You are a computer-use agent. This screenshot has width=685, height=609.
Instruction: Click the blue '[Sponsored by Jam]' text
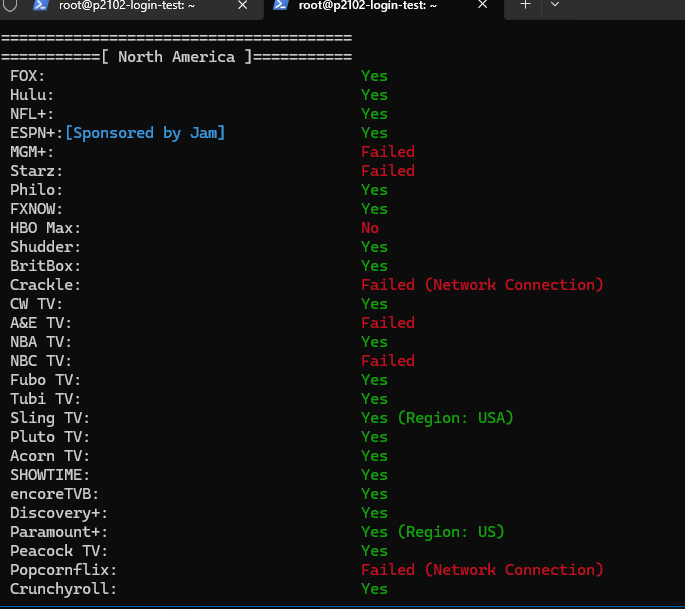click(145, 133)
